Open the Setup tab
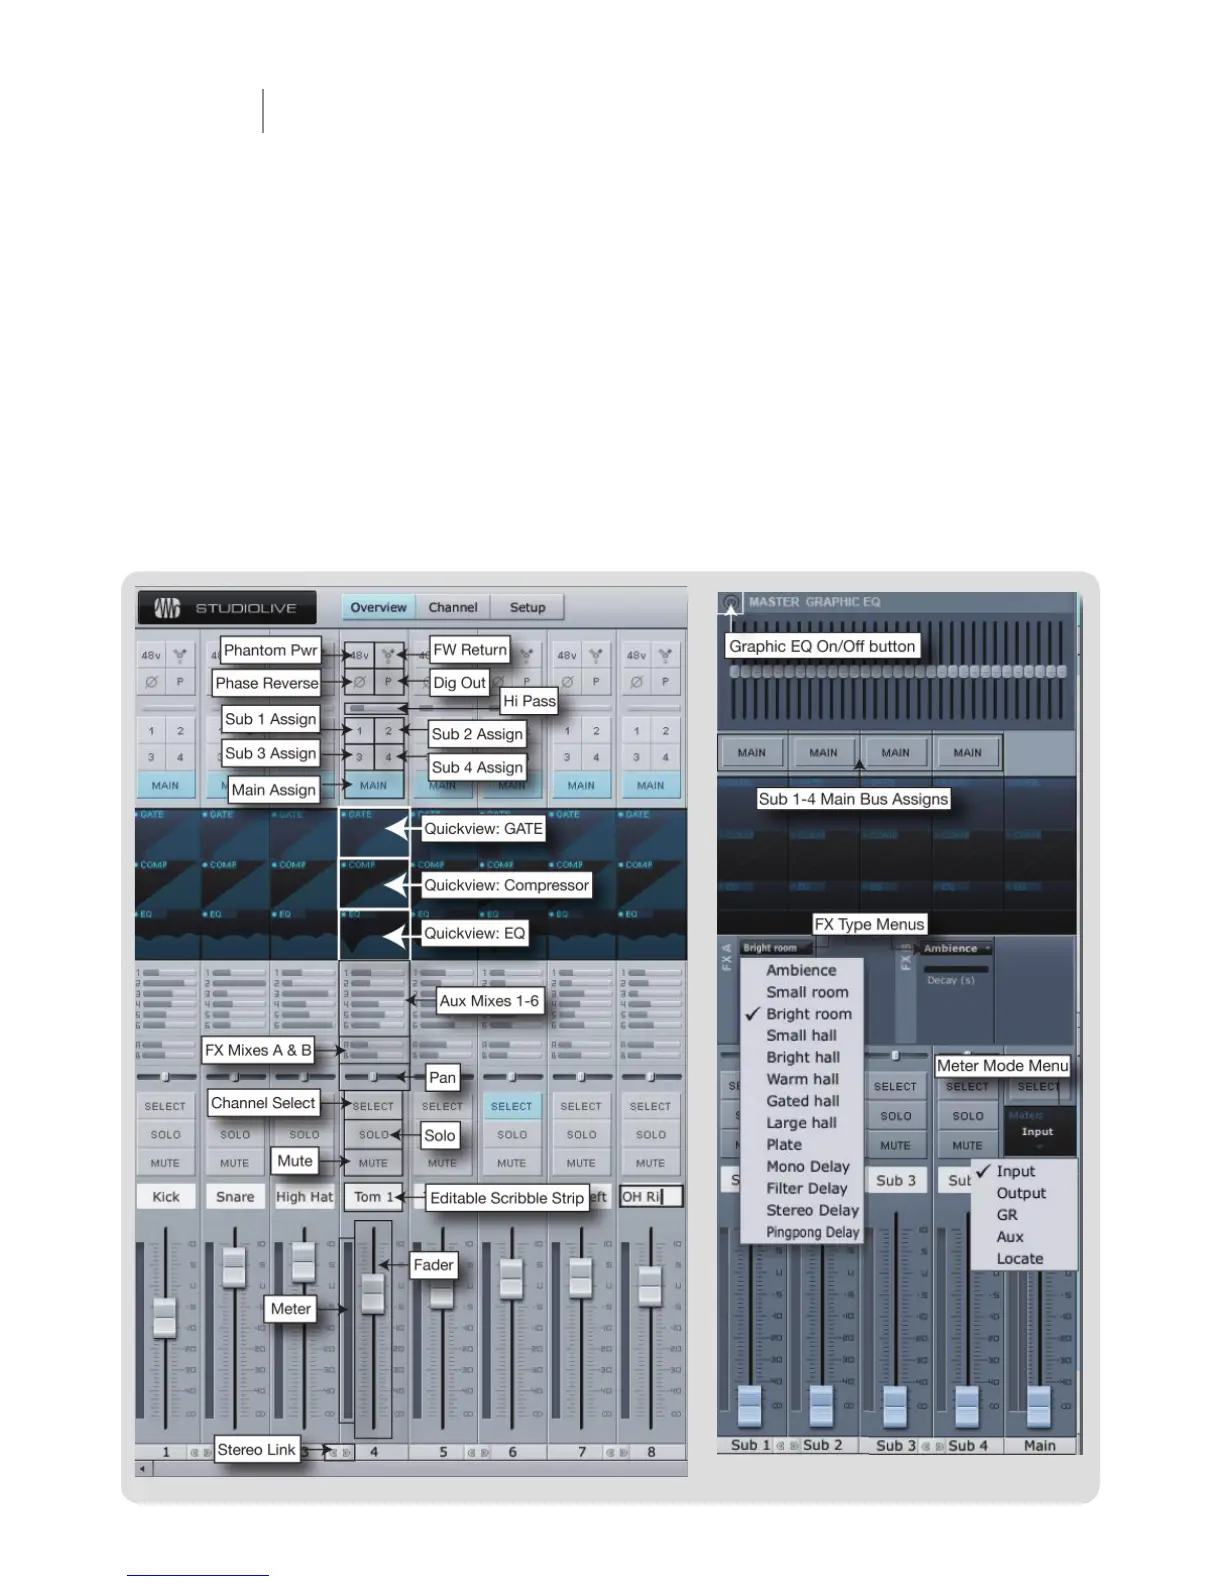 point(528,607)
